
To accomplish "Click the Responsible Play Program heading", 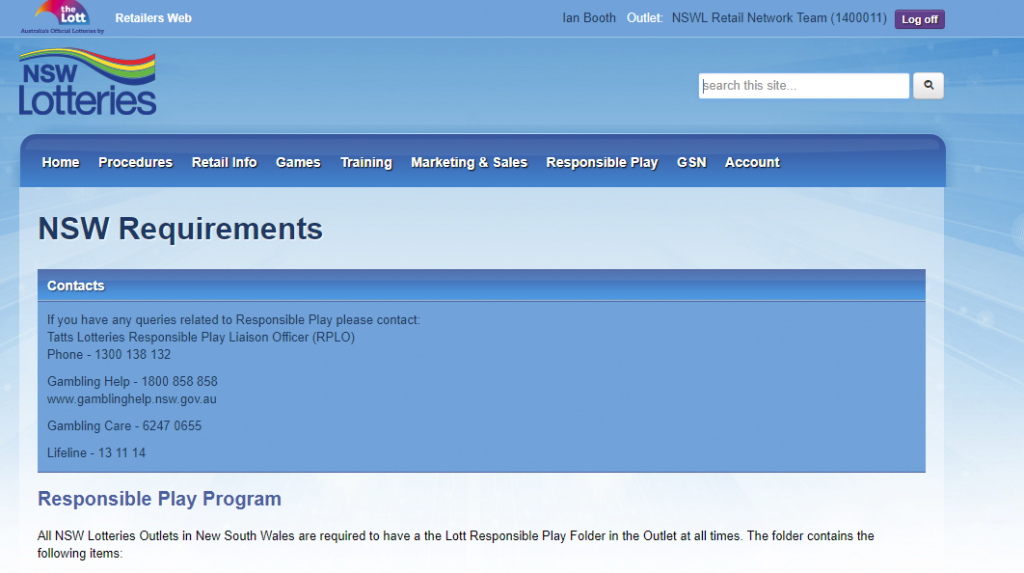I will click(159, 499).
